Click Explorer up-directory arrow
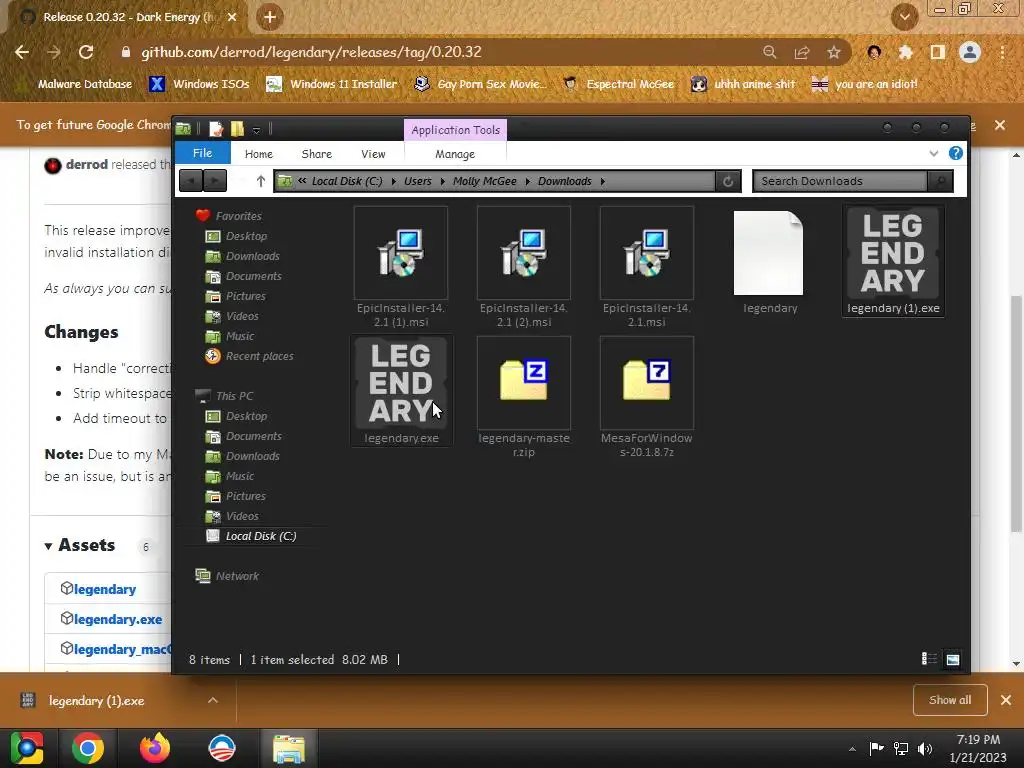 pyautogui.click(x=261, y=181)
